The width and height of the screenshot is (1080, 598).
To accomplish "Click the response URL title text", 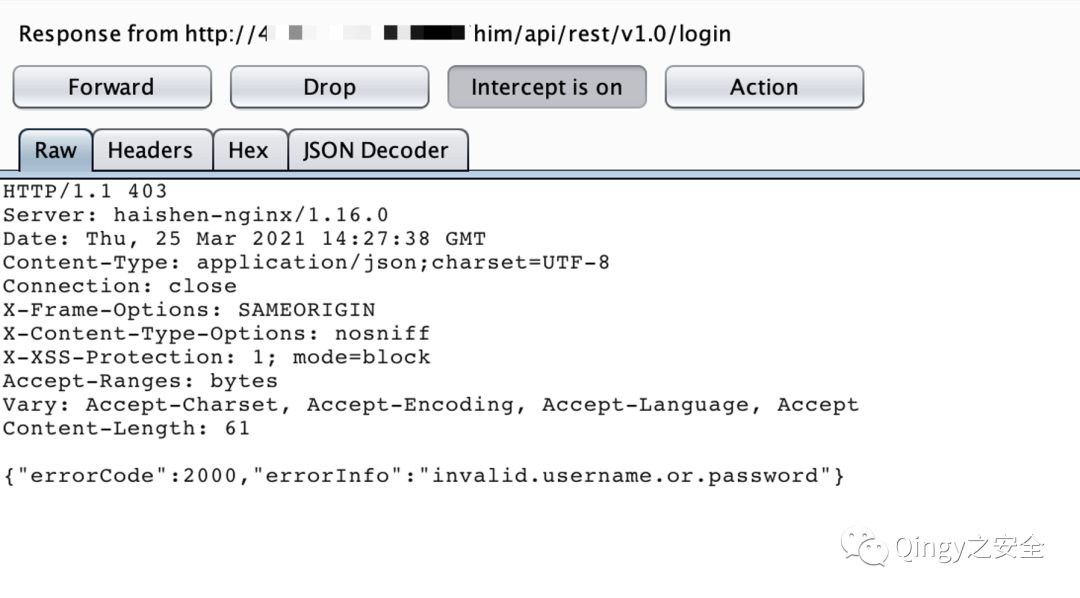I will (374, 34).
